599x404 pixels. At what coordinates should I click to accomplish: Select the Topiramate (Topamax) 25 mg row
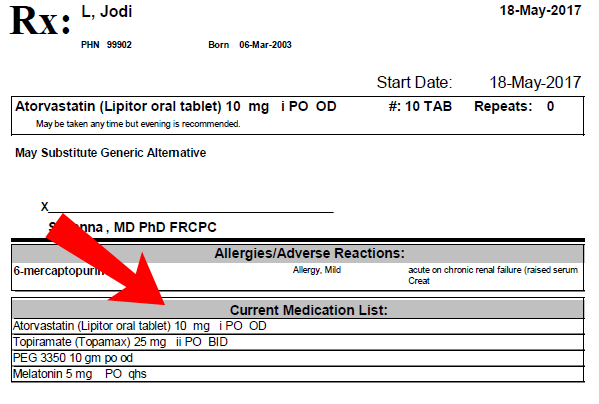[x=298, y=342]
